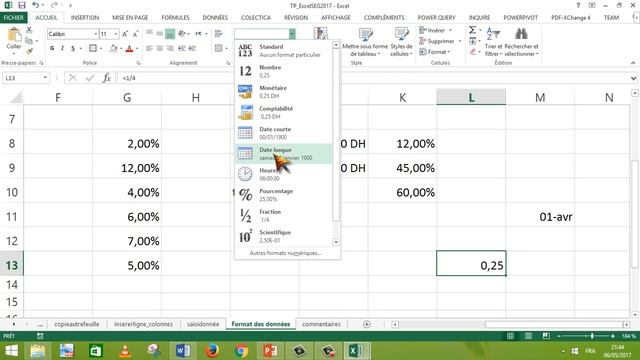Open Trier et filtrer dropdown
The width and height of the screenshot is (640, 360).
click(493, 42)
